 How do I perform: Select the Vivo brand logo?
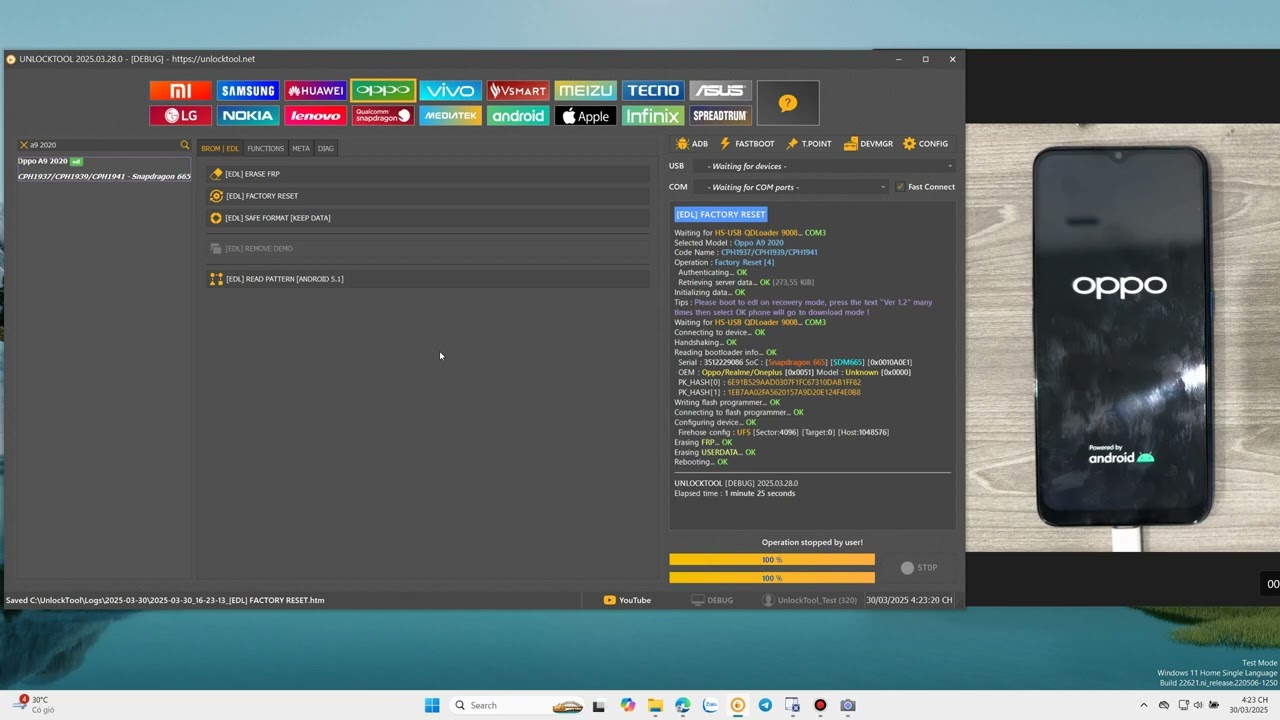(x=450, y=91)
